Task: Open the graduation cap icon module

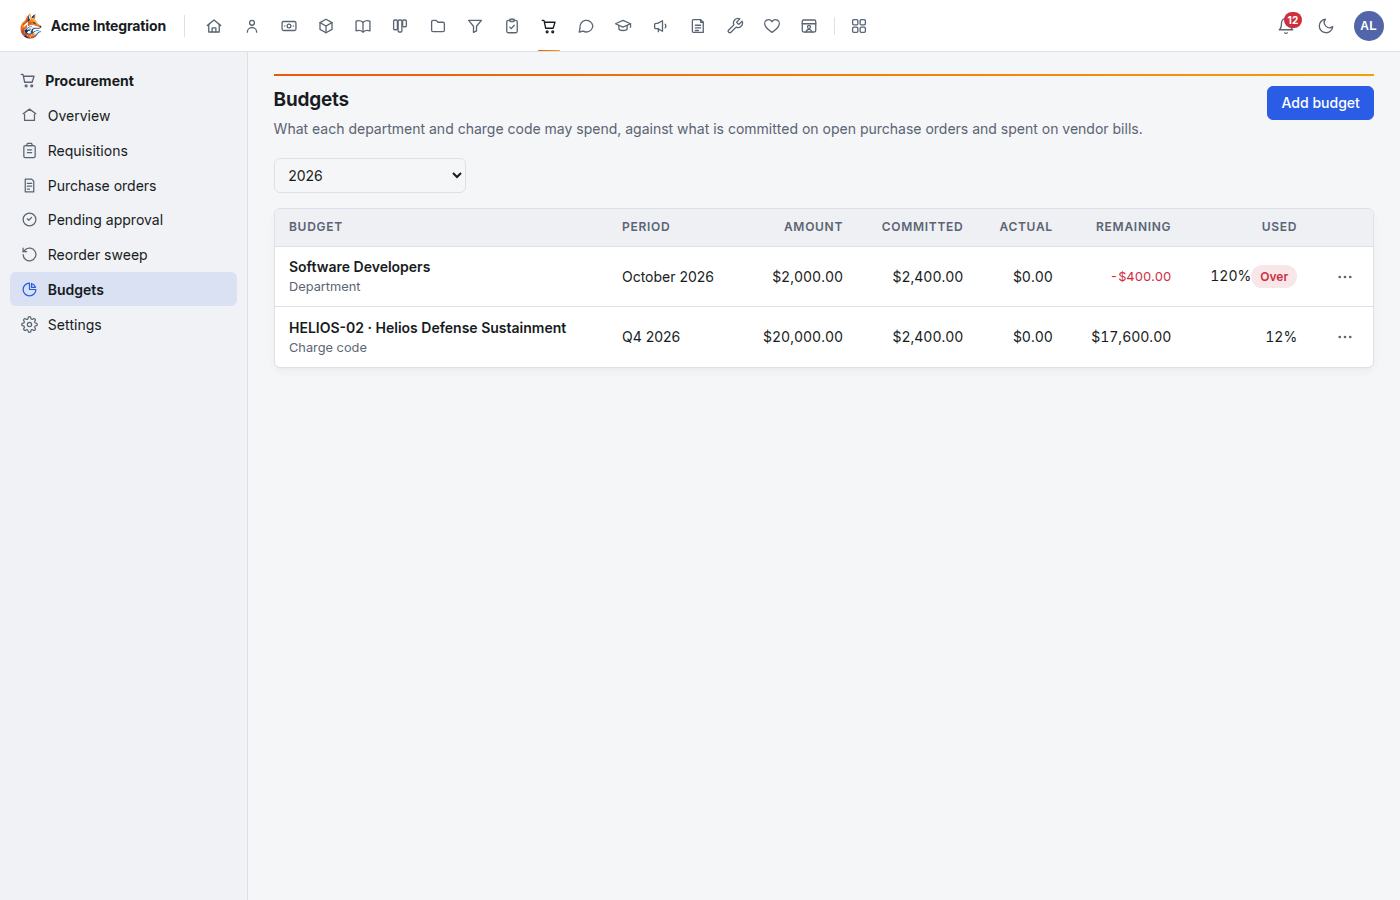Action: pos(623,26)
